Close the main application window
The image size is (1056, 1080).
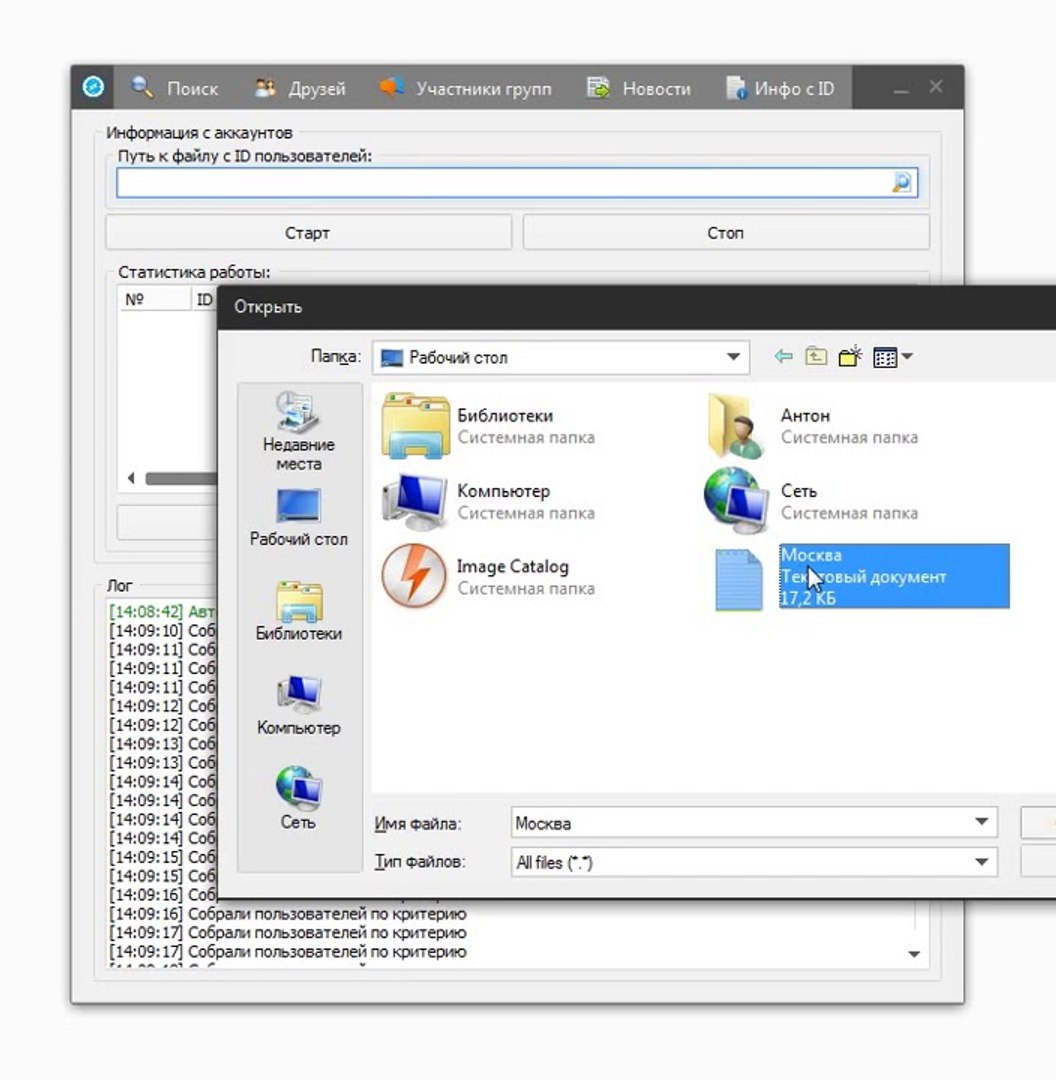(935, 87)
